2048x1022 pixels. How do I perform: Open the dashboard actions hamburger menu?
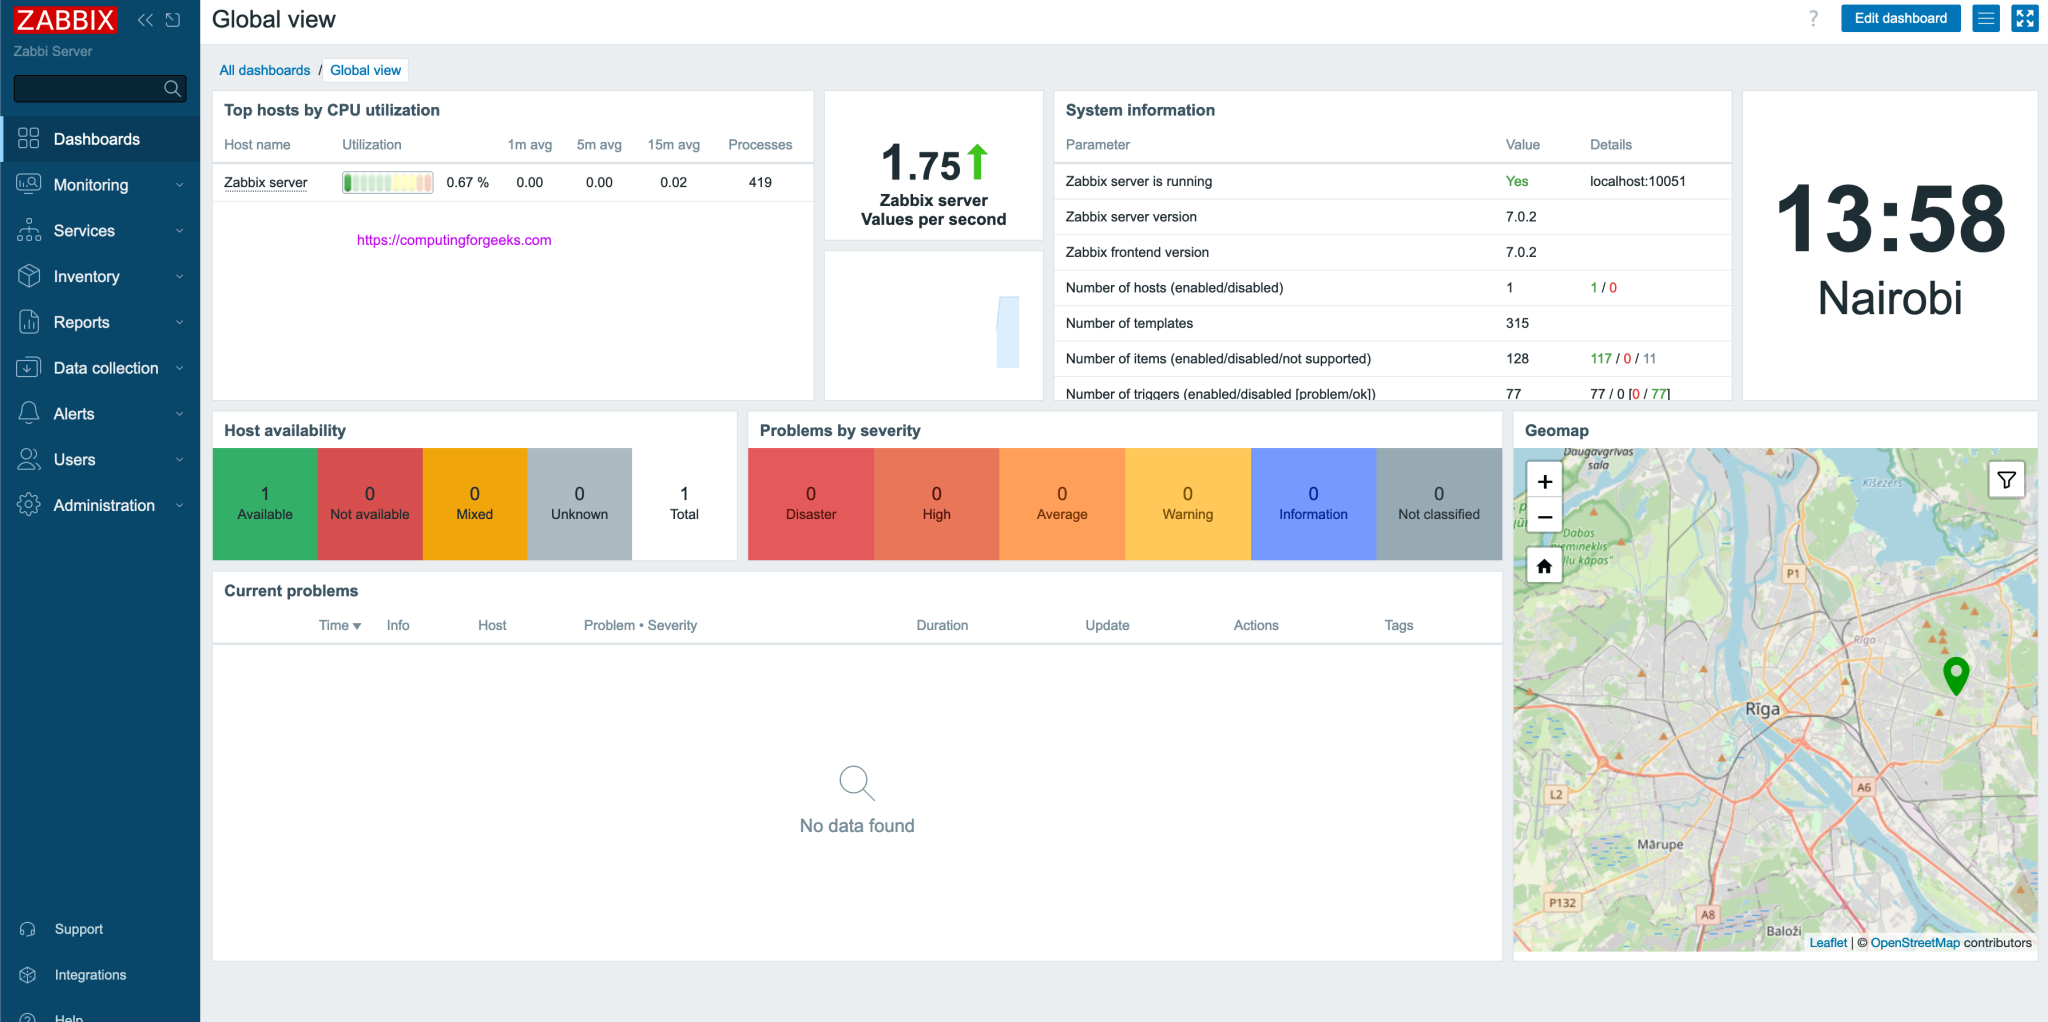point(1986,18)
